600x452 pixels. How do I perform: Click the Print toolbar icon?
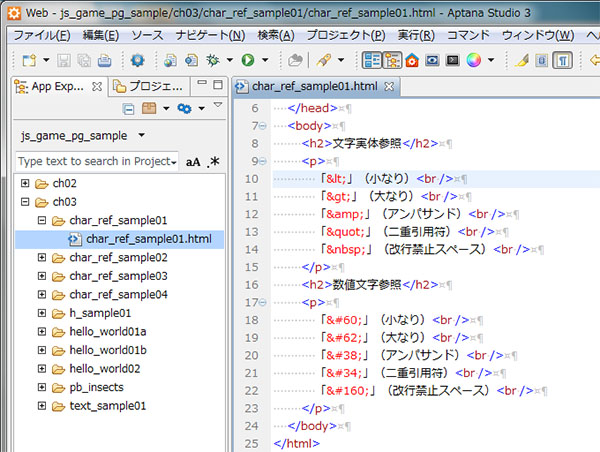click(104, 60)
